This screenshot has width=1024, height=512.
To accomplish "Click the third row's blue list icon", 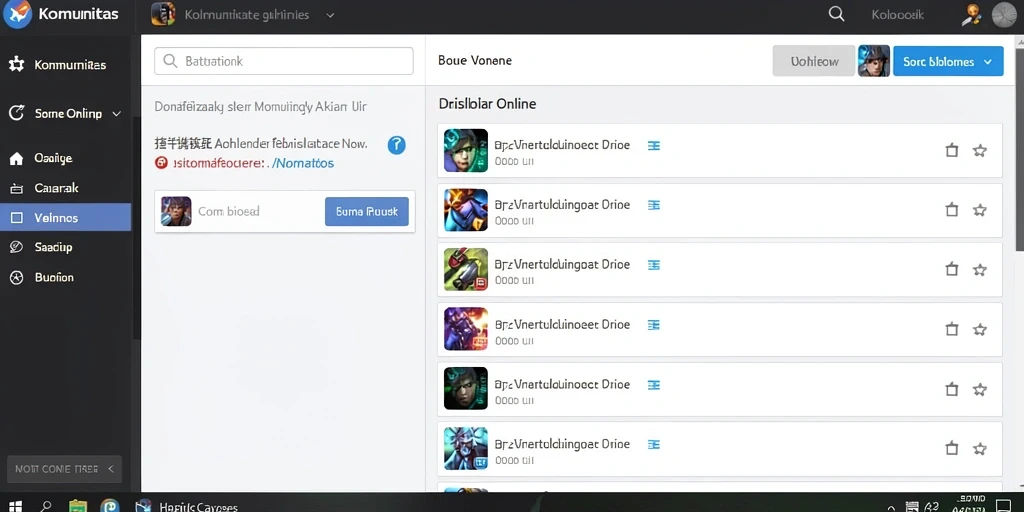I will pos(653,265).
